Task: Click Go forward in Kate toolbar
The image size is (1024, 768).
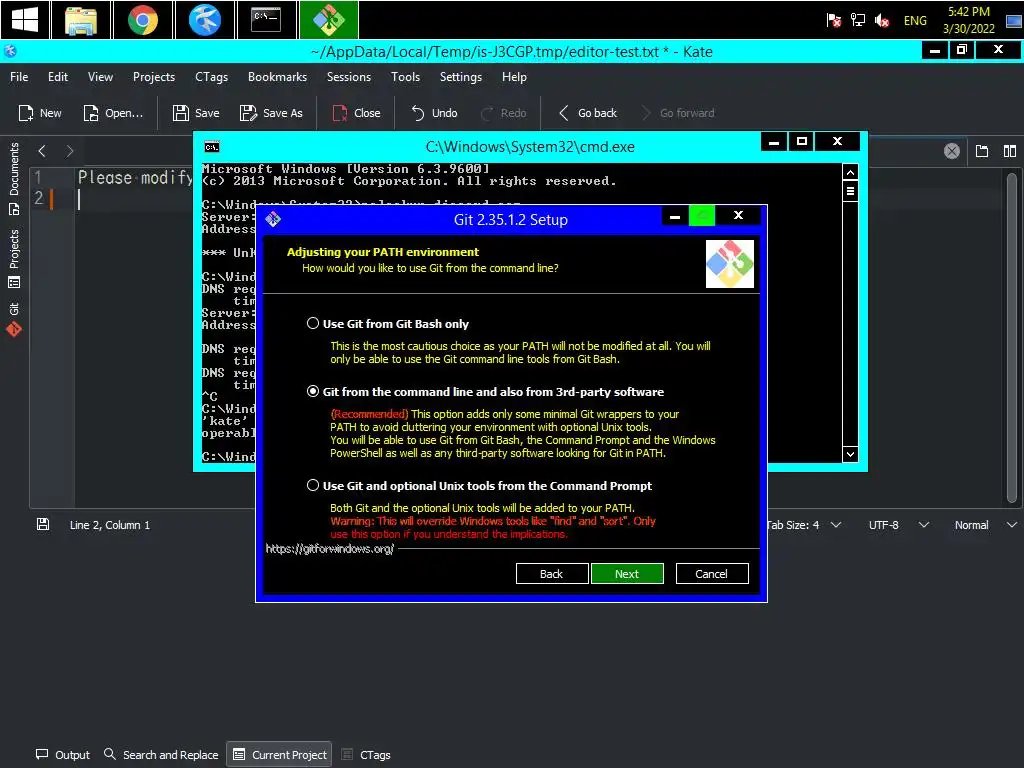Action: (x=678, y=113)
